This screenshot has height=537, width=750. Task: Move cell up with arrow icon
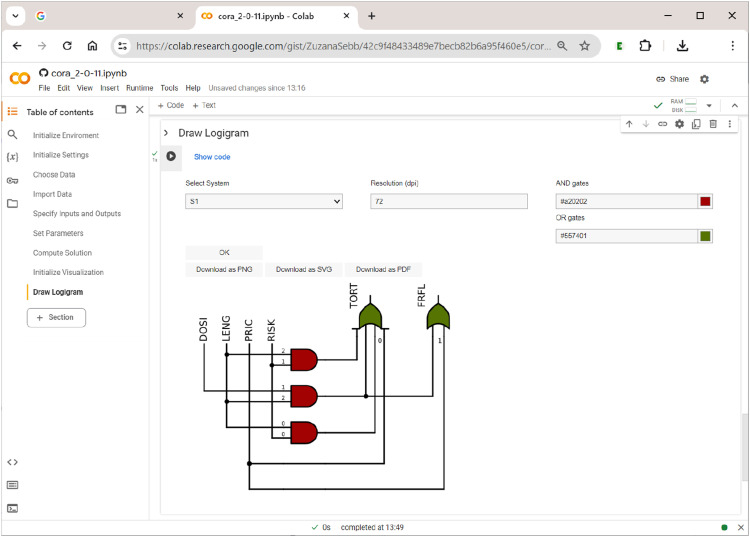tap(629, 124)
